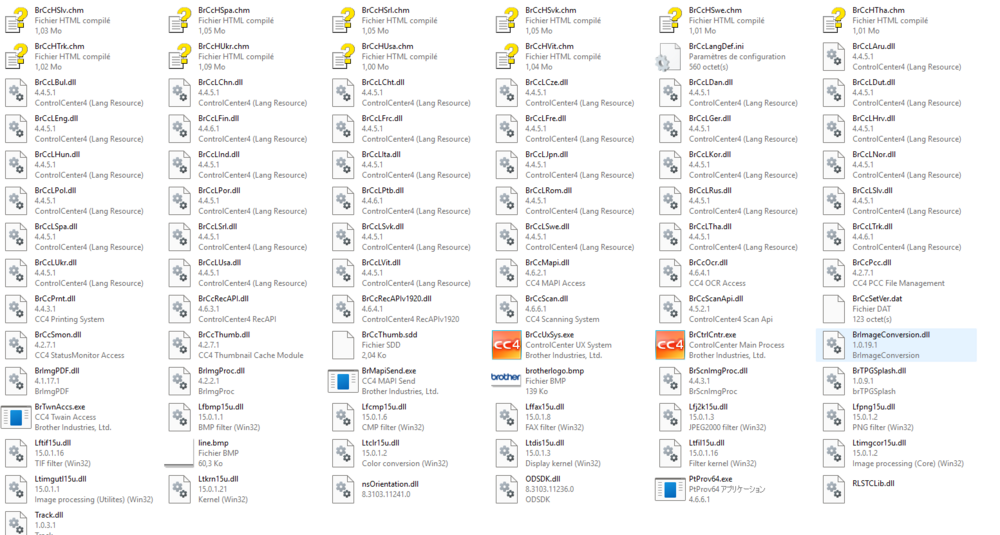Select the BrCcHUsa.chm help icon
The height and width of the screenshot is (535, 1000).
[343, 56]
